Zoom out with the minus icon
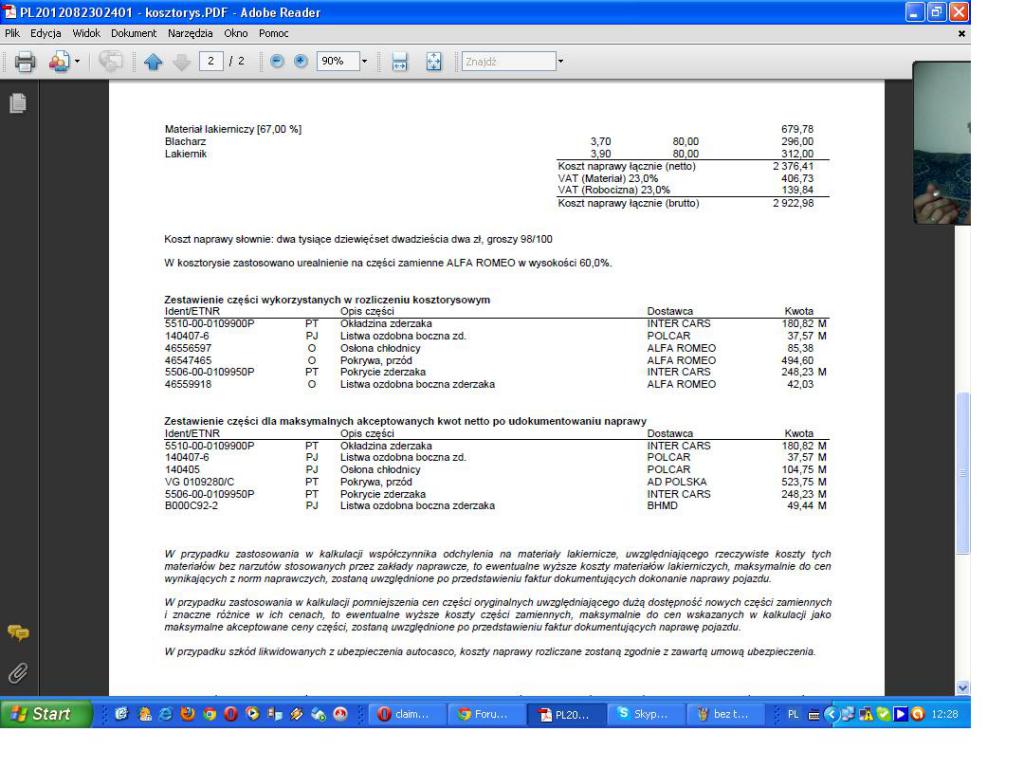 277,61
